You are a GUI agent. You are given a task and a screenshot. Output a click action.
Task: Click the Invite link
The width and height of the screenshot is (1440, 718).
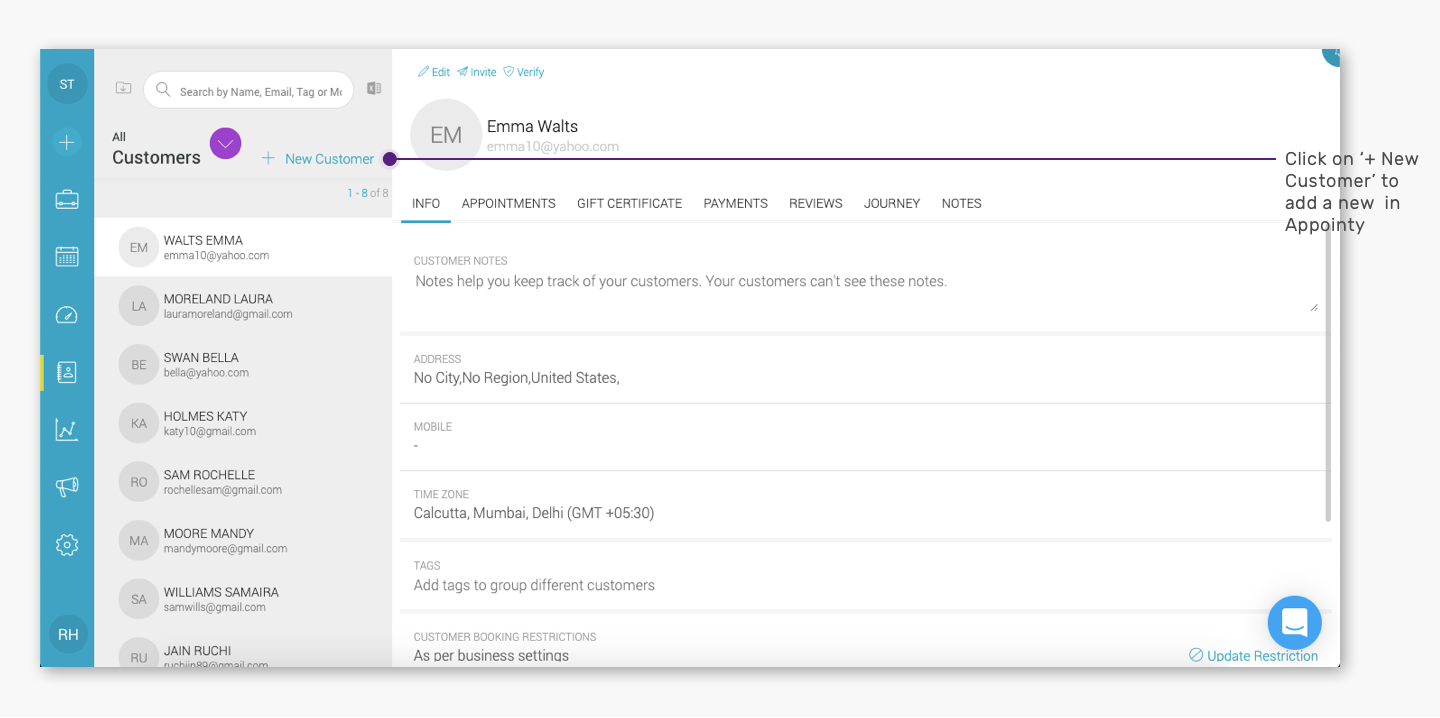[x=477, y=72]
